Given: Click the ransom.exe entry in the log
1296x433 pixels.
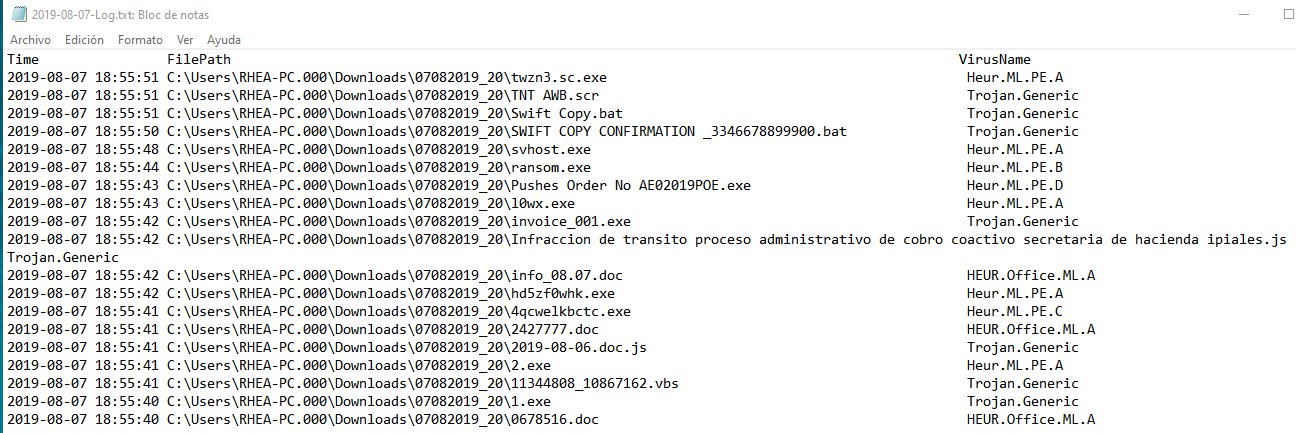Looking at the screenshot, I should (x=551, y=167).
